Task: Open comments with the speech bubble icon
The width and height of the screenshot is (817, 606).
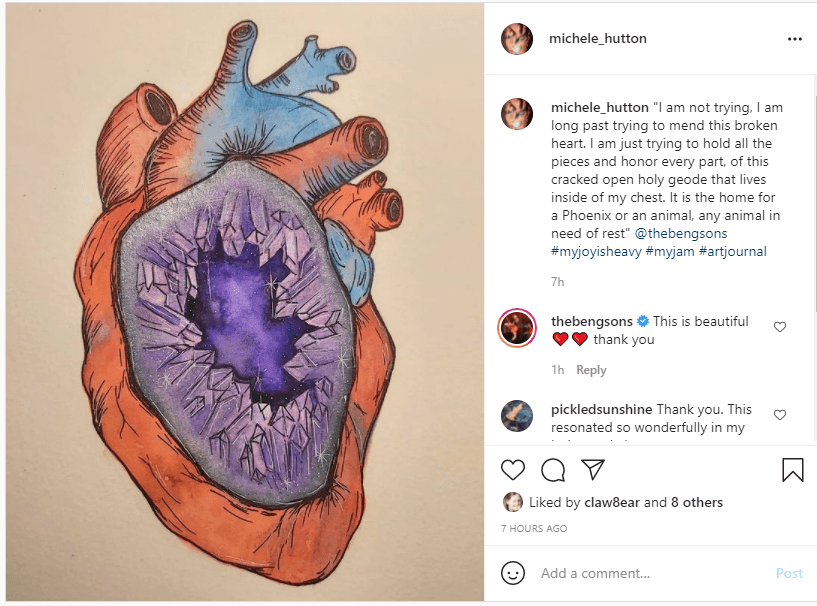Action: [x=553, y=470]
